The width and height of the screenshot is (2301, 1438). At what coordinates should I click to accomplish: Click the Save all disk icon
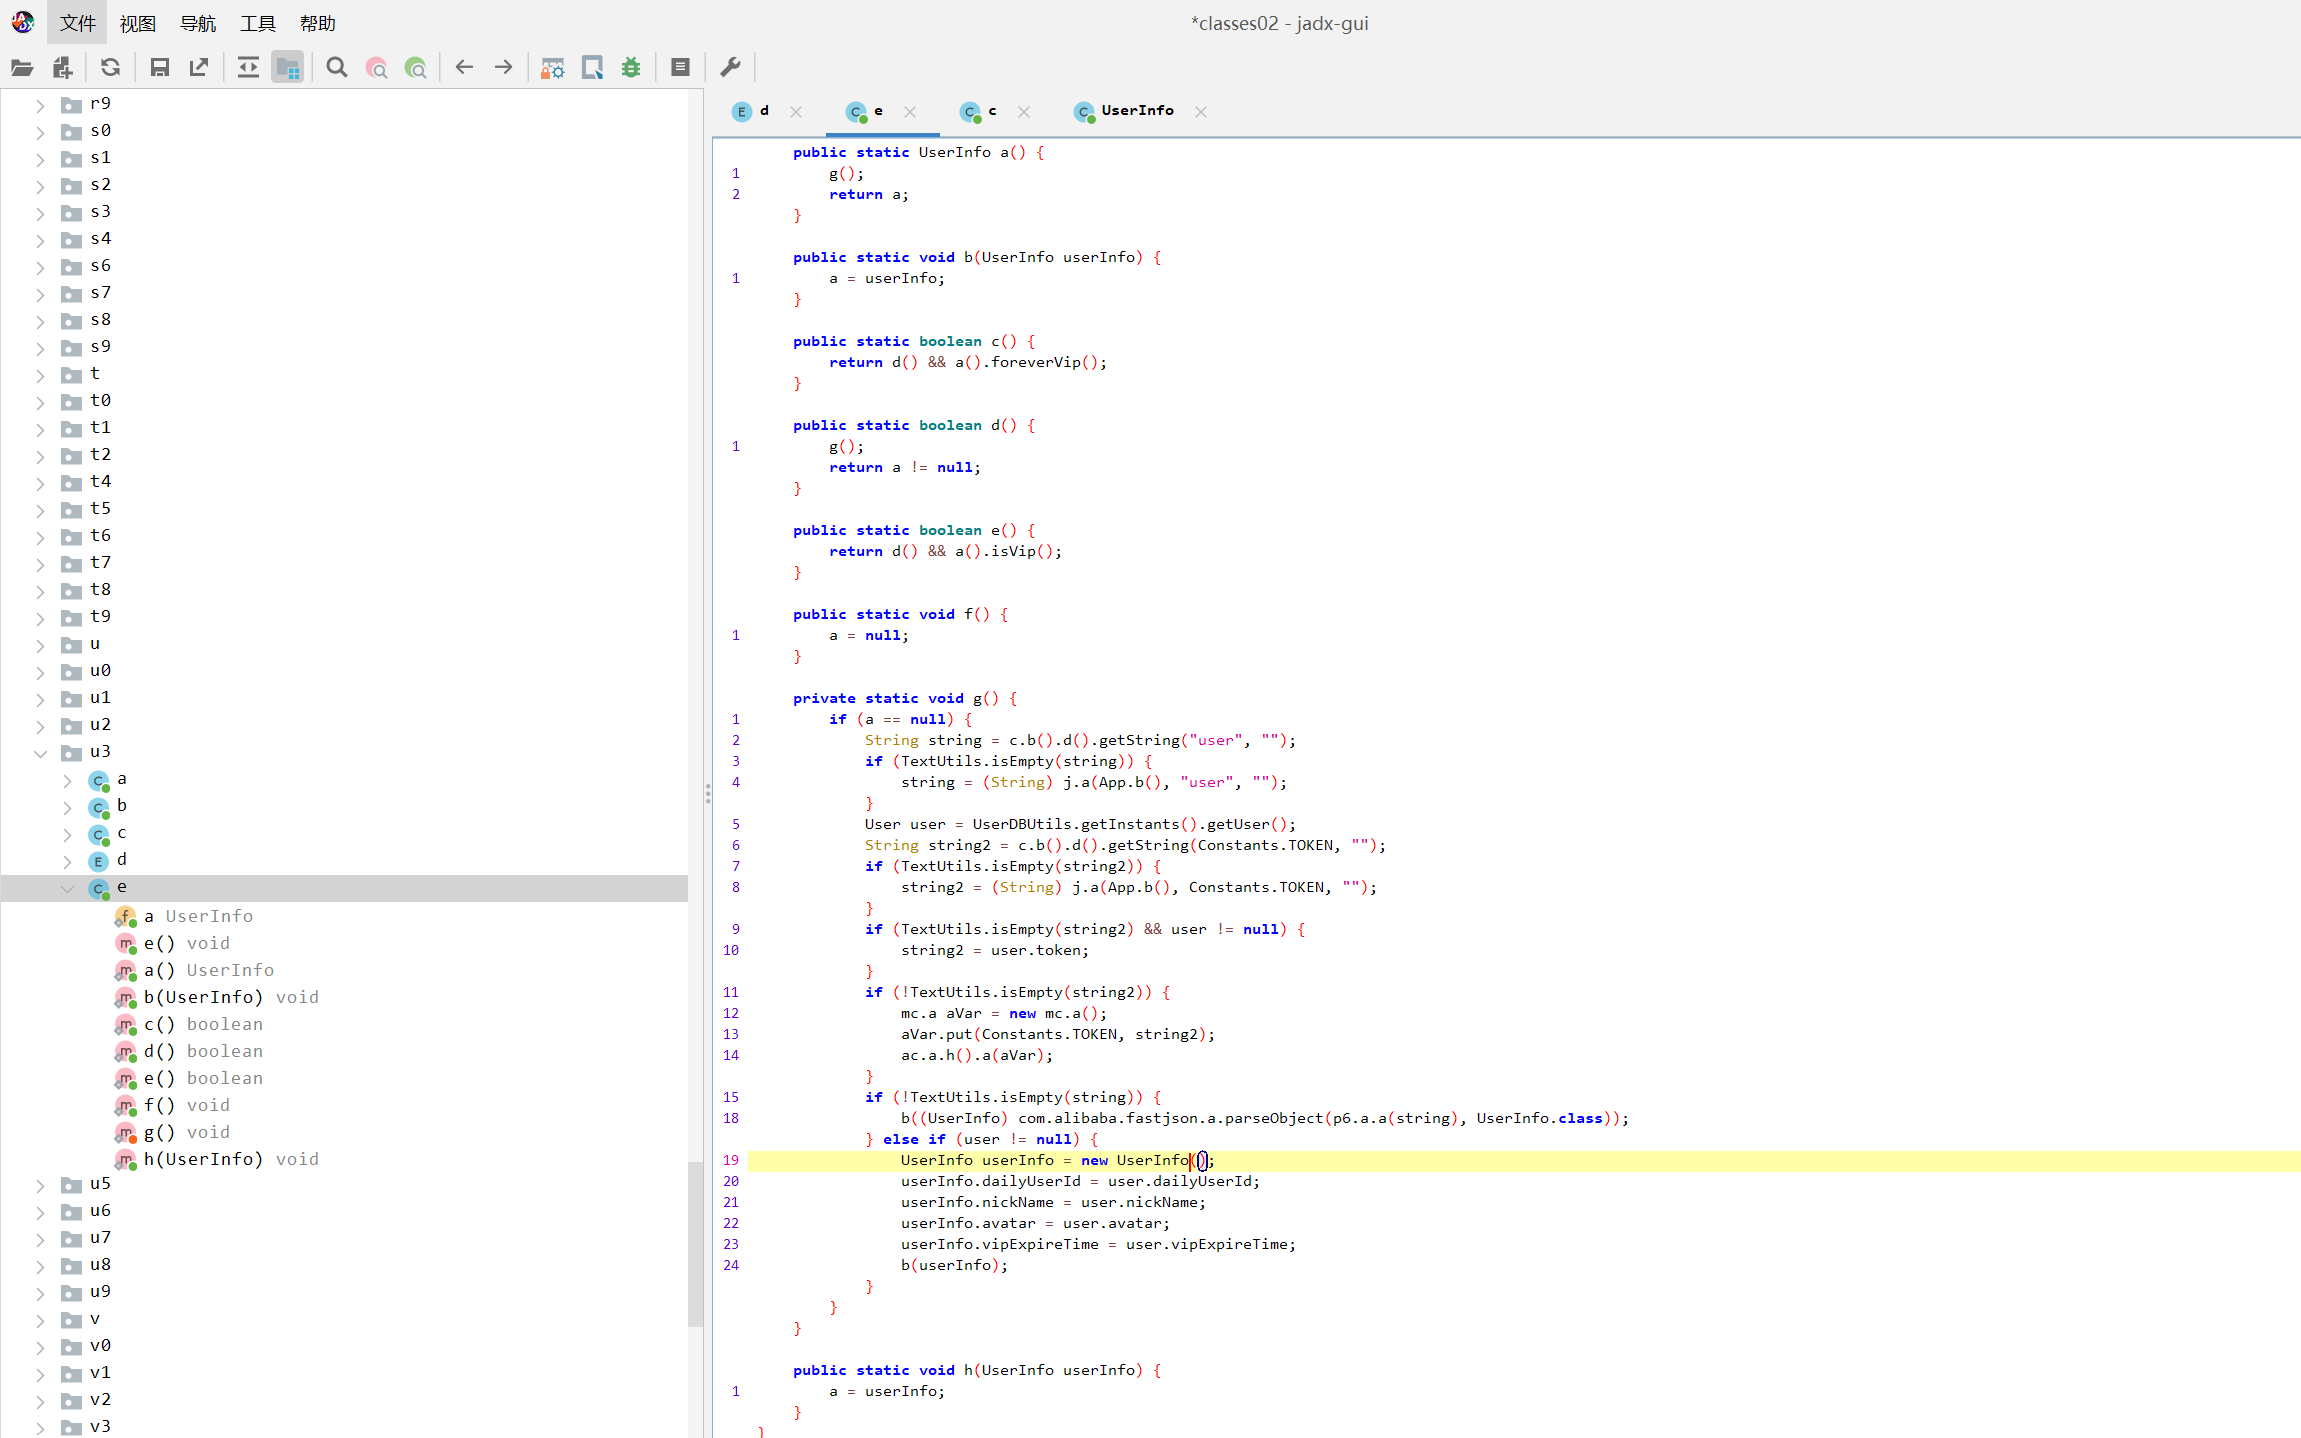(x=159, y=68)
